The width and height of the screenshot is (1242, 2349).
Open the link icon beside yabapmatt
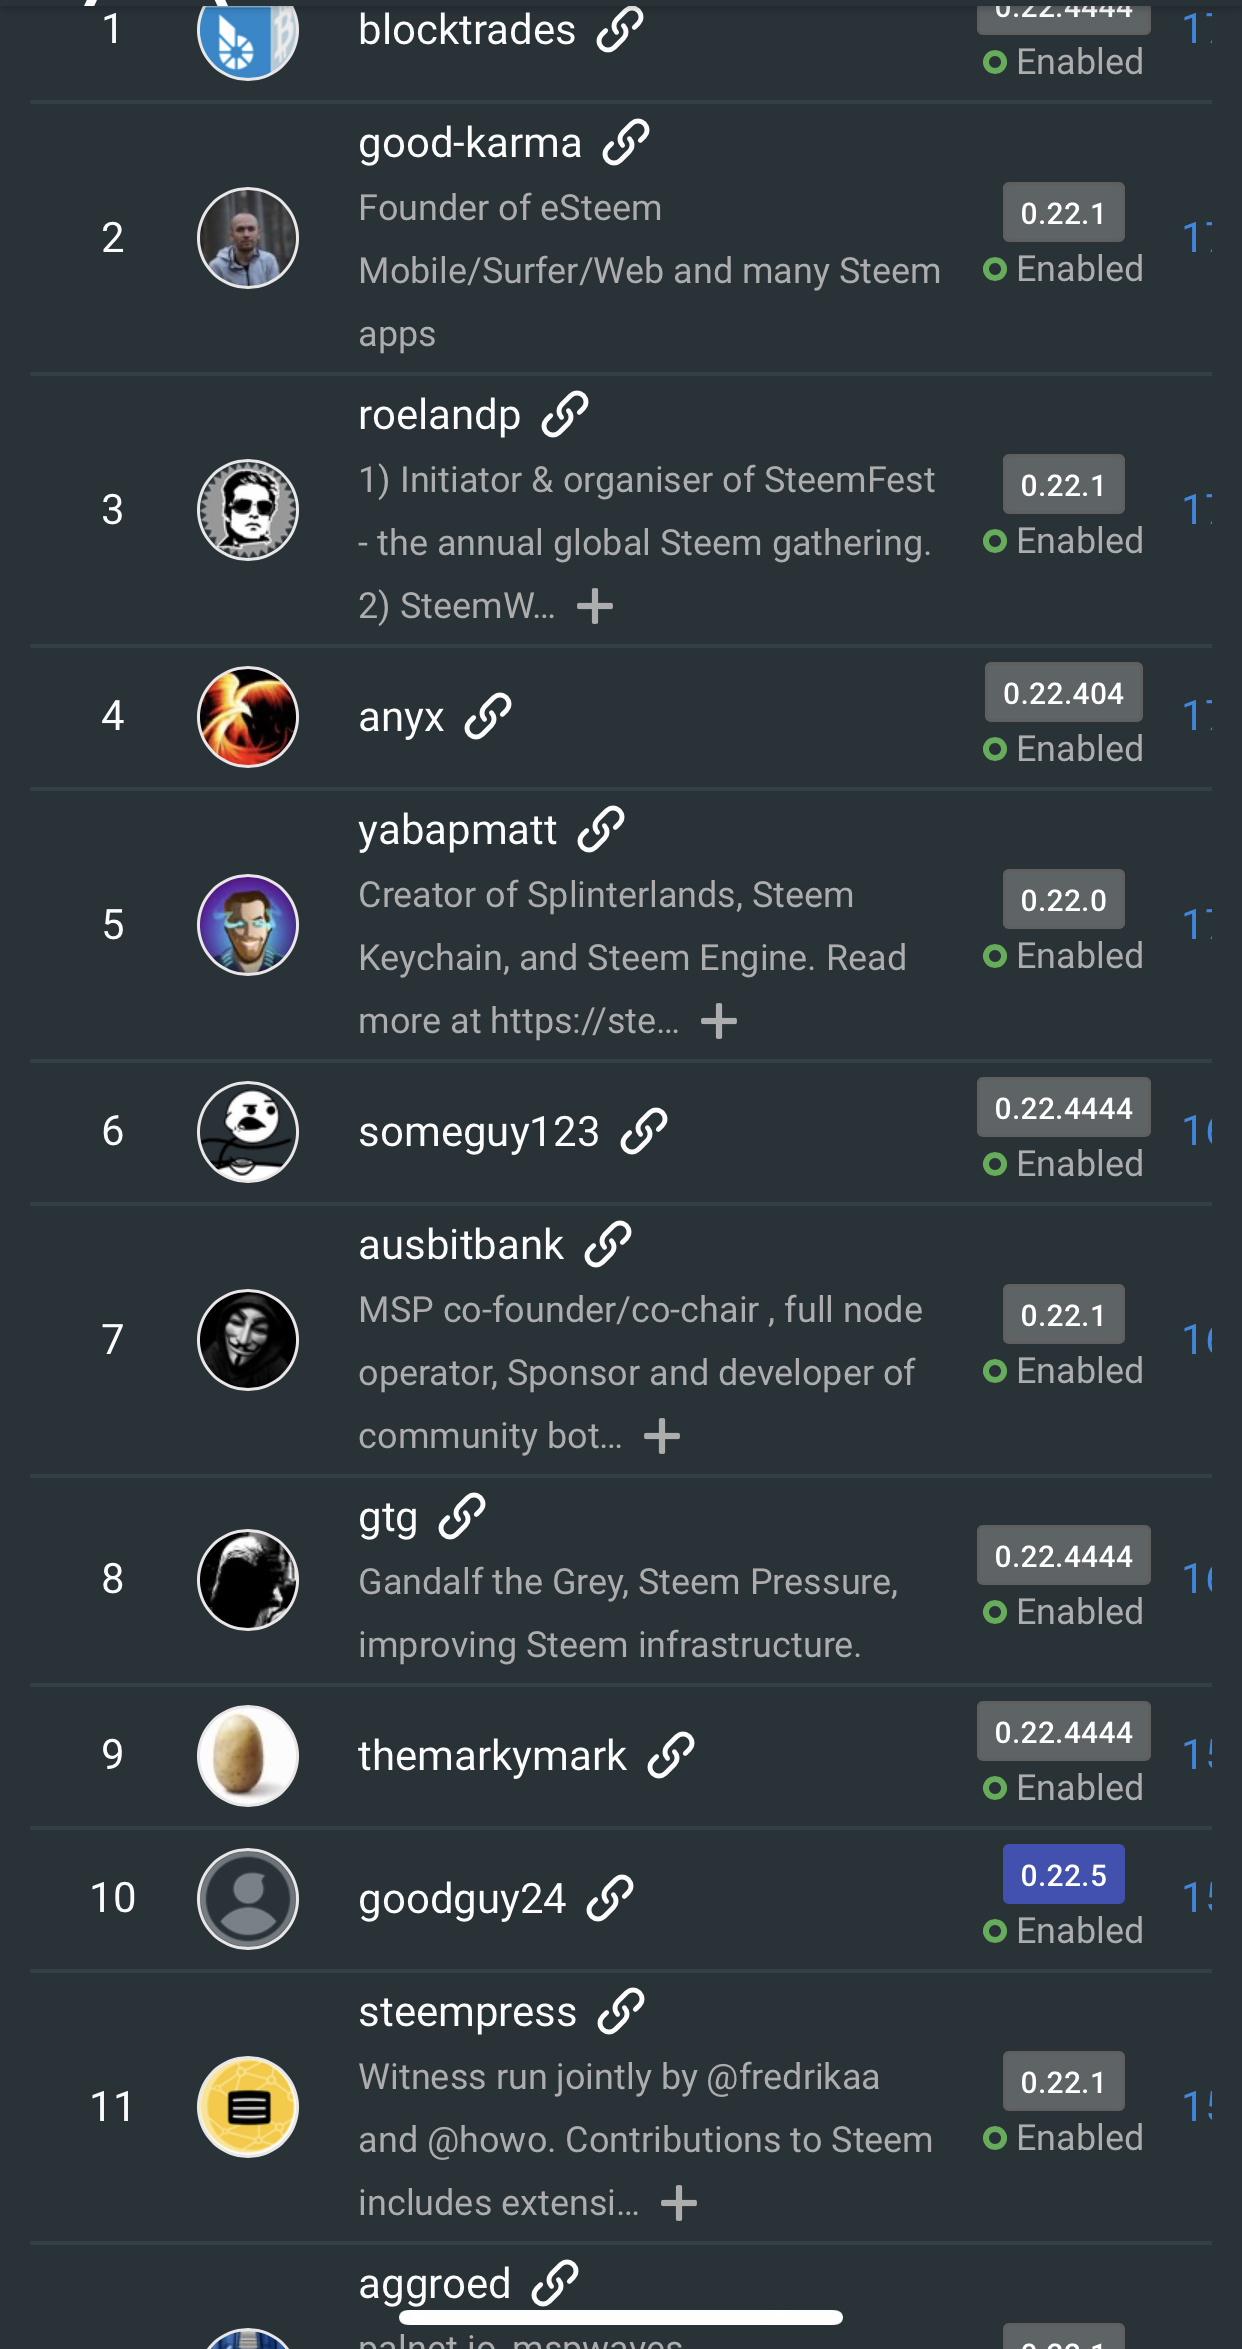click(601, 830)
